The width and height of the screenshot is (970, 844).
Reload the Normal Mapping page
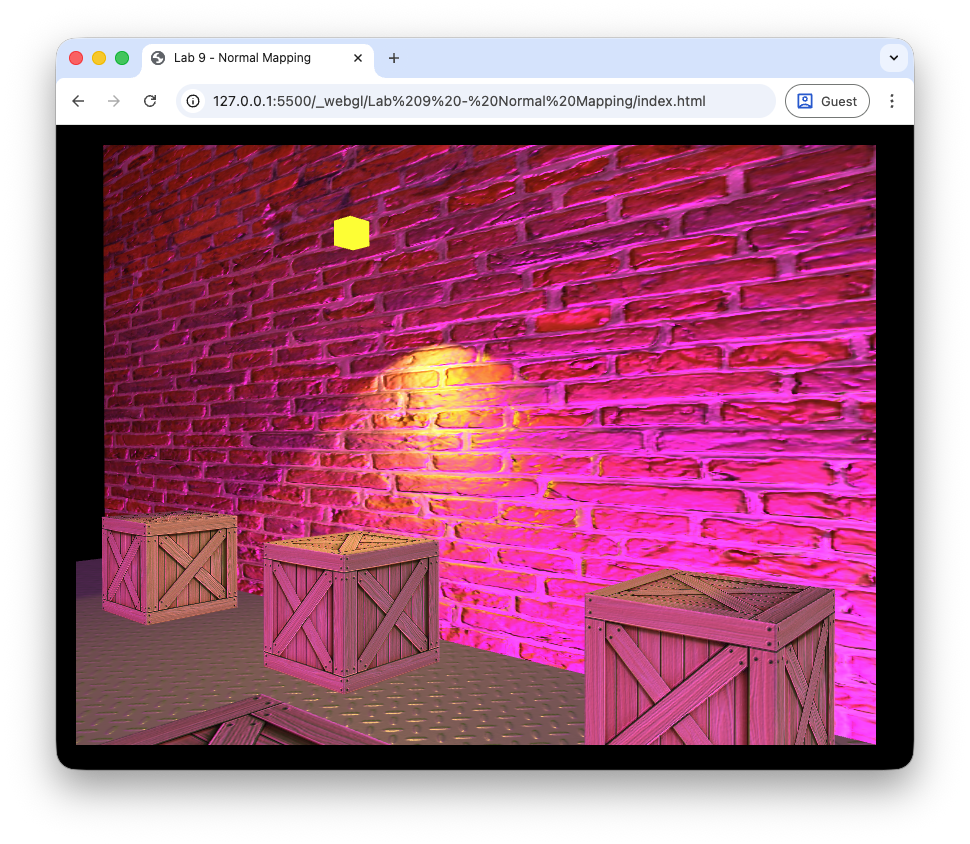(x=150, y=101)
